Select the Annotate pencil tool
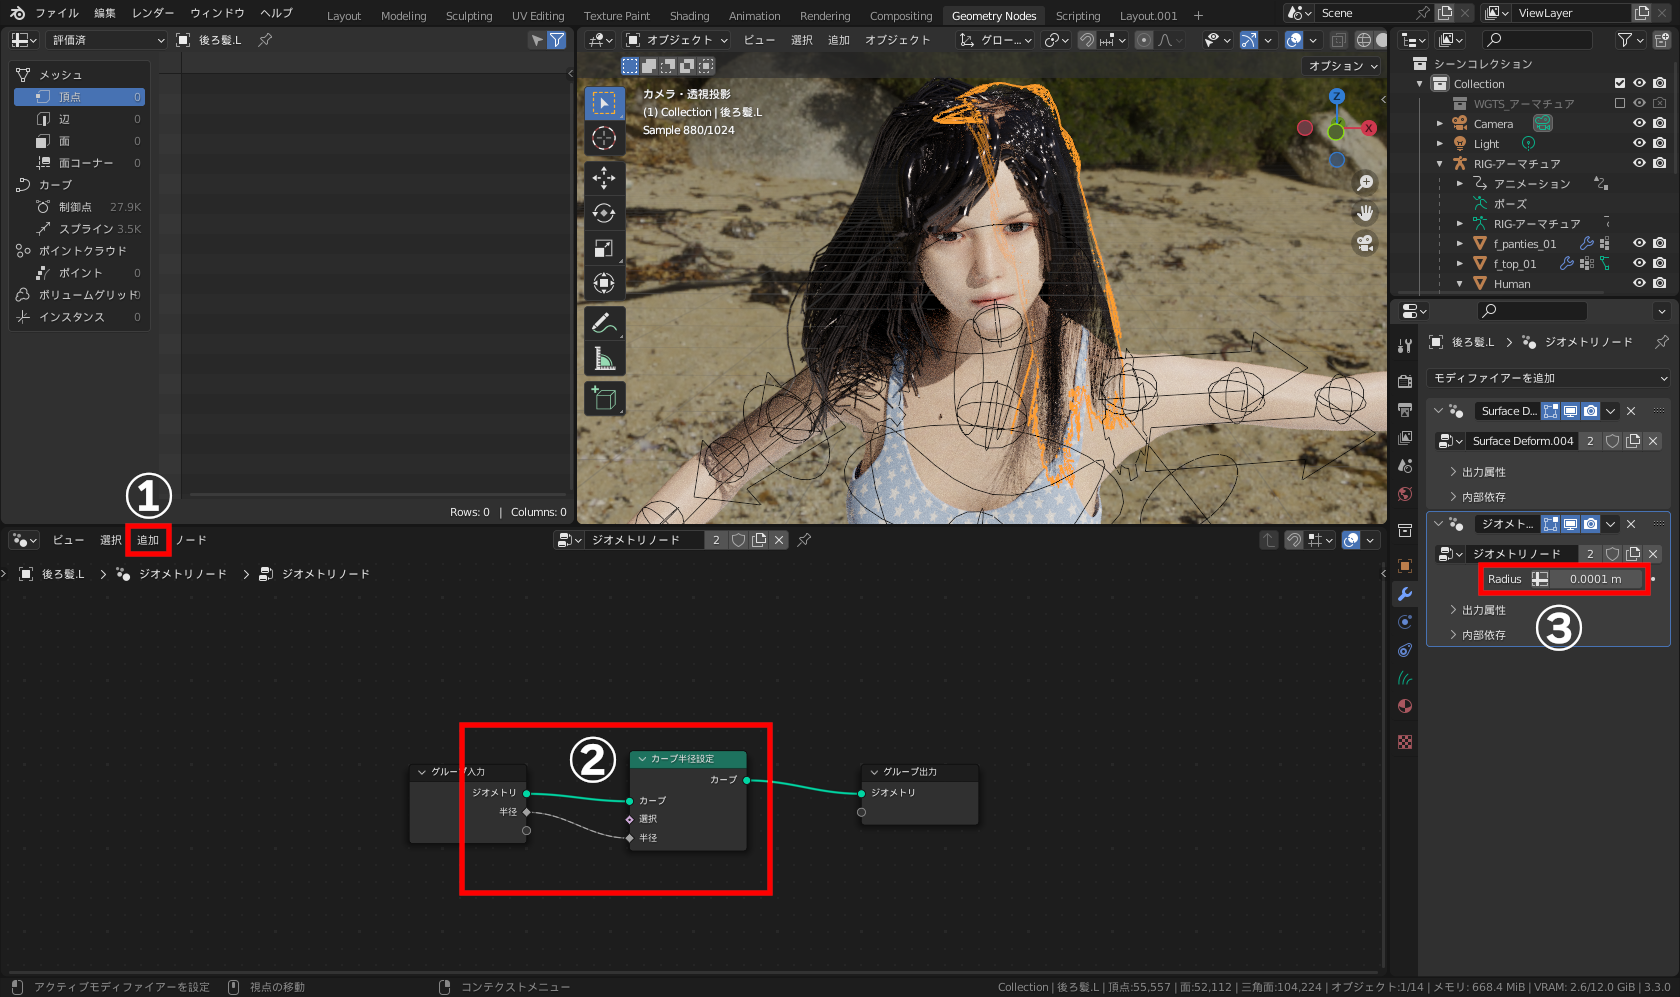The width and height of the screenshot is (1680, 997). click(x=604, y=323)
